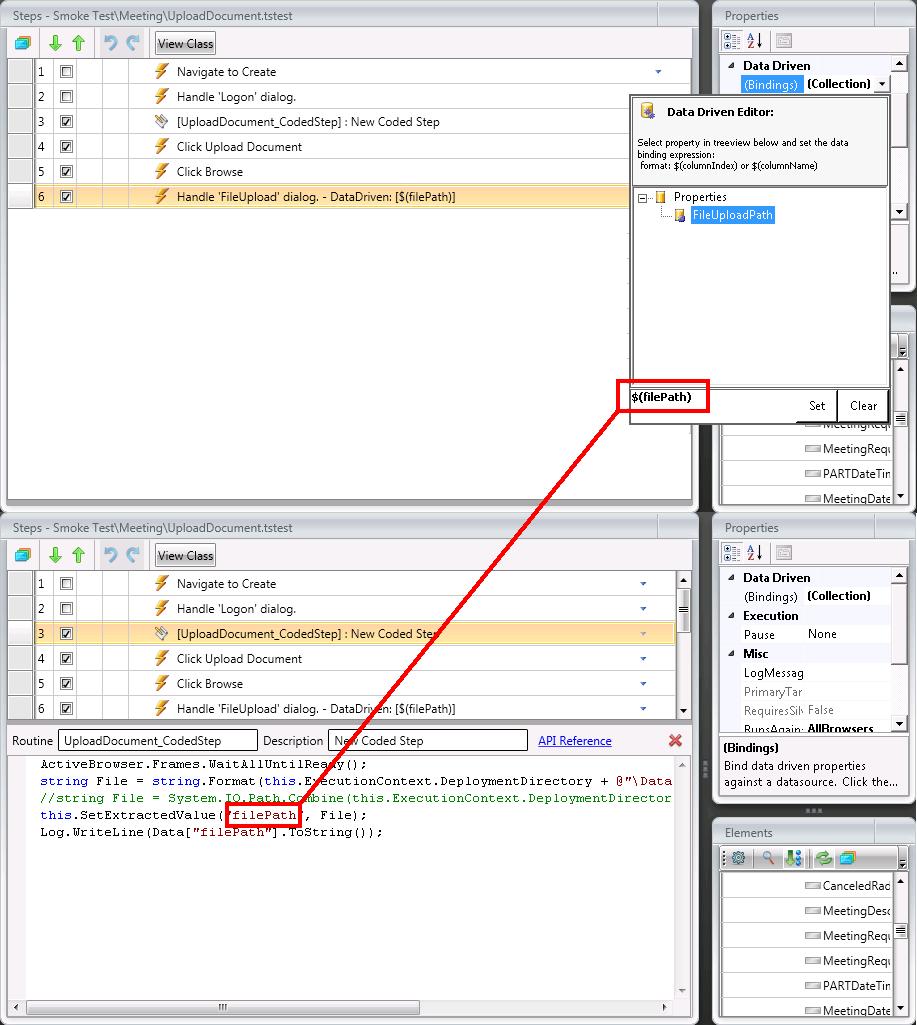The height and width of the screenshot is (1025, 917).
Task: Open Bindings Collection dropdown in upper Properties
Action: (882, 84)
